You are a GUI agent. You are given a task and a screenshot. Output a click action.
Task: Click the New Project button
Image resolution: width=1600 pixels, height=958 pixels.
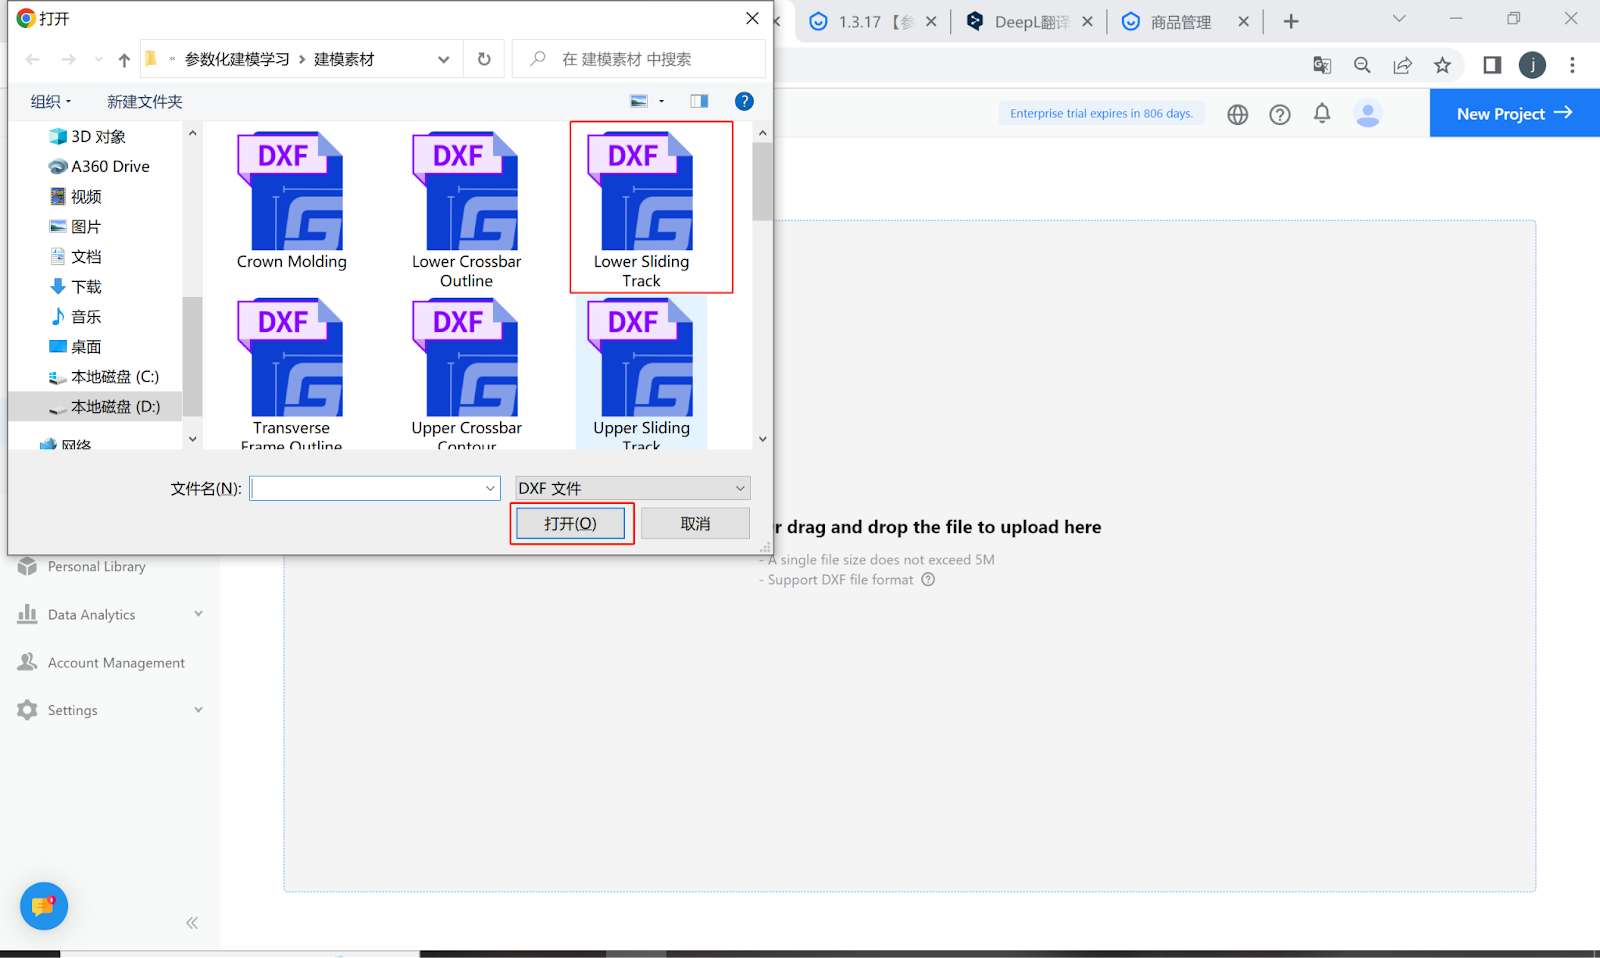point(1515,113)
